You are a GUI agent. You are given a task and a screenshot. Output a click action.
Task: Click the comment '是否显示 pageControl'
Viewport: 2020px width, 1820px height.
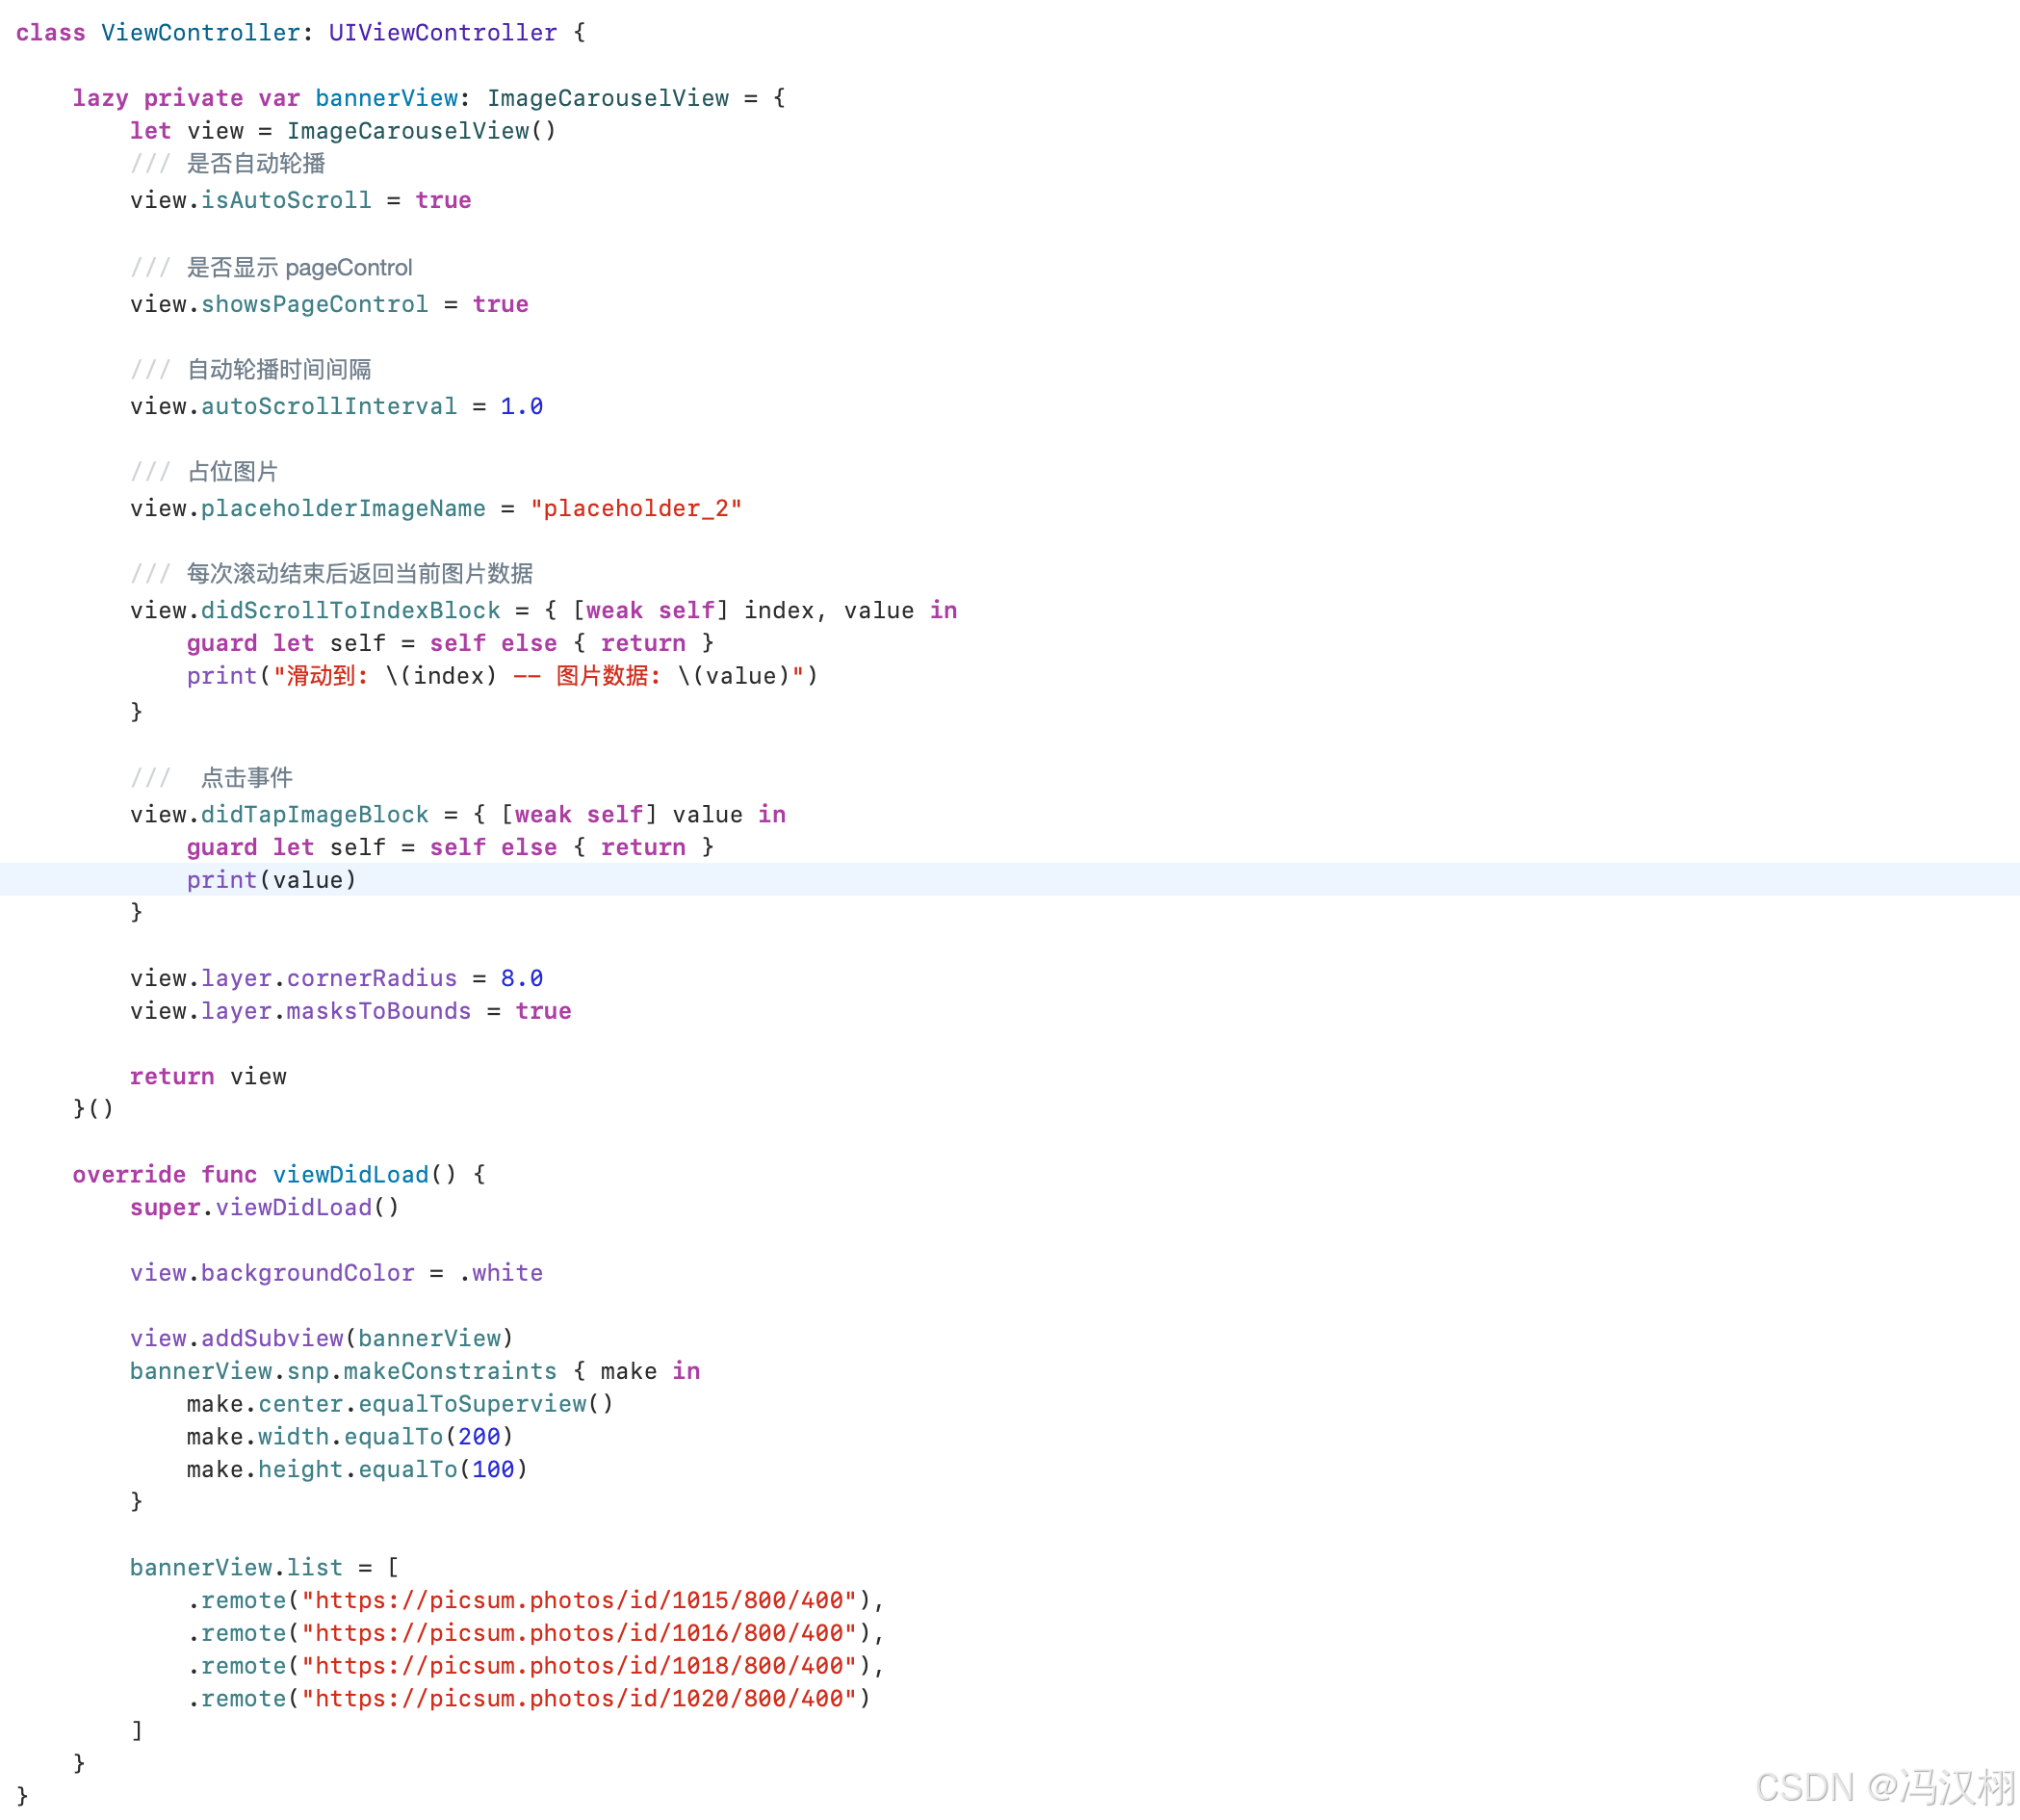(299, 267)
